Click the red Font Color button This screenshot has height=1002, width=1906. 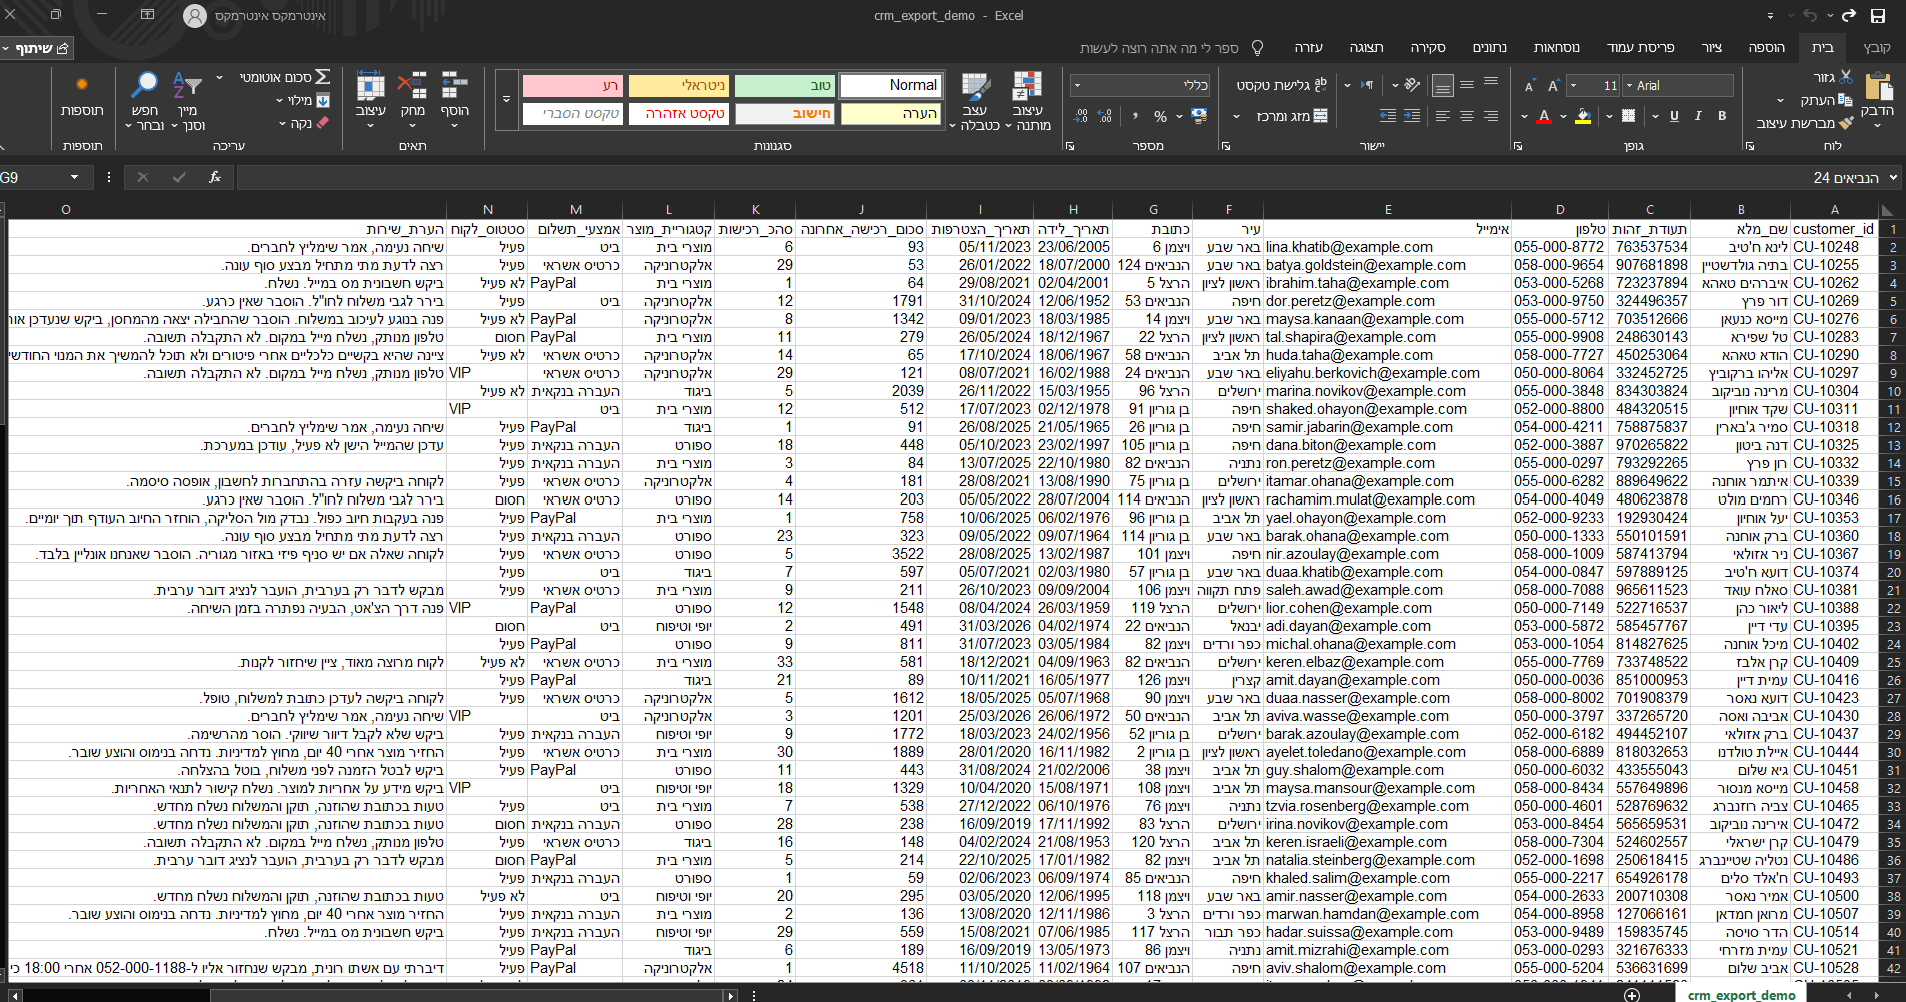pos(1544,116)
